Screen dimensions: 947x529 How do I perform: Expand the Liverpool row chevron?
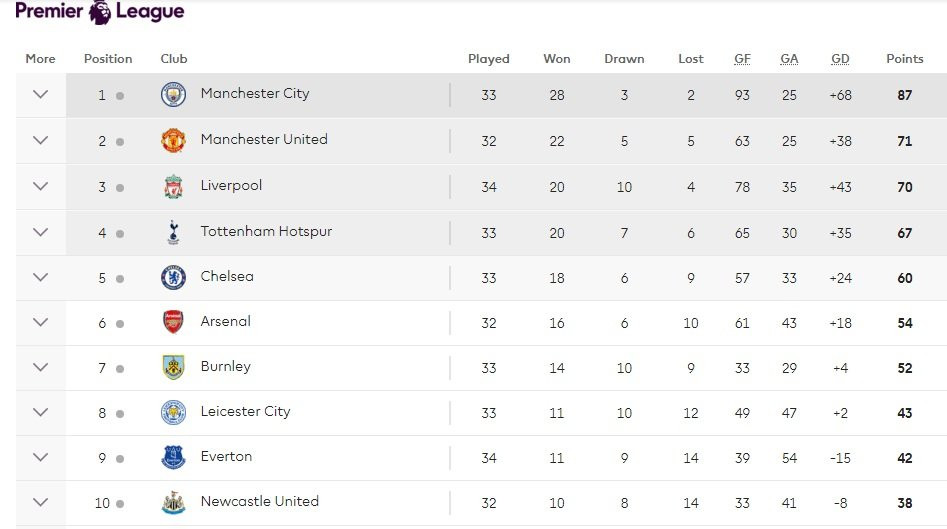tap(40, 186)
